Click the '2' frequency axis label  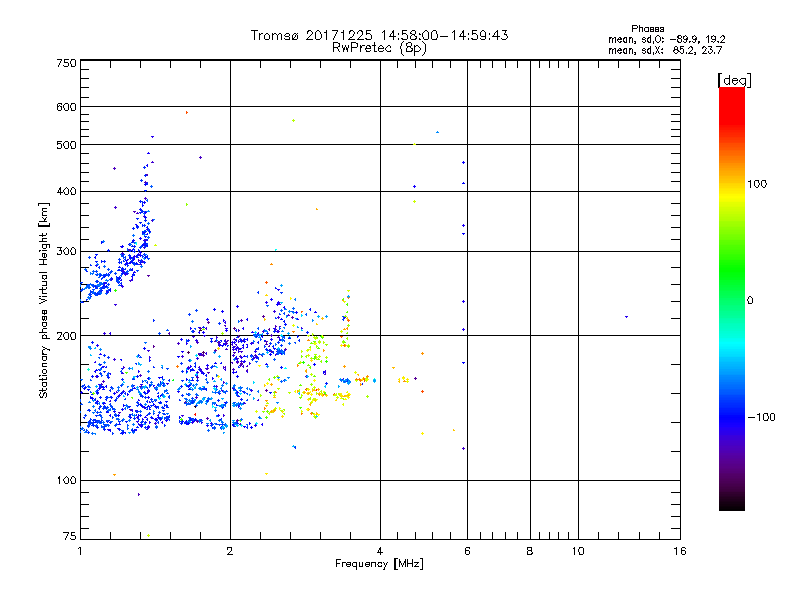230,551
